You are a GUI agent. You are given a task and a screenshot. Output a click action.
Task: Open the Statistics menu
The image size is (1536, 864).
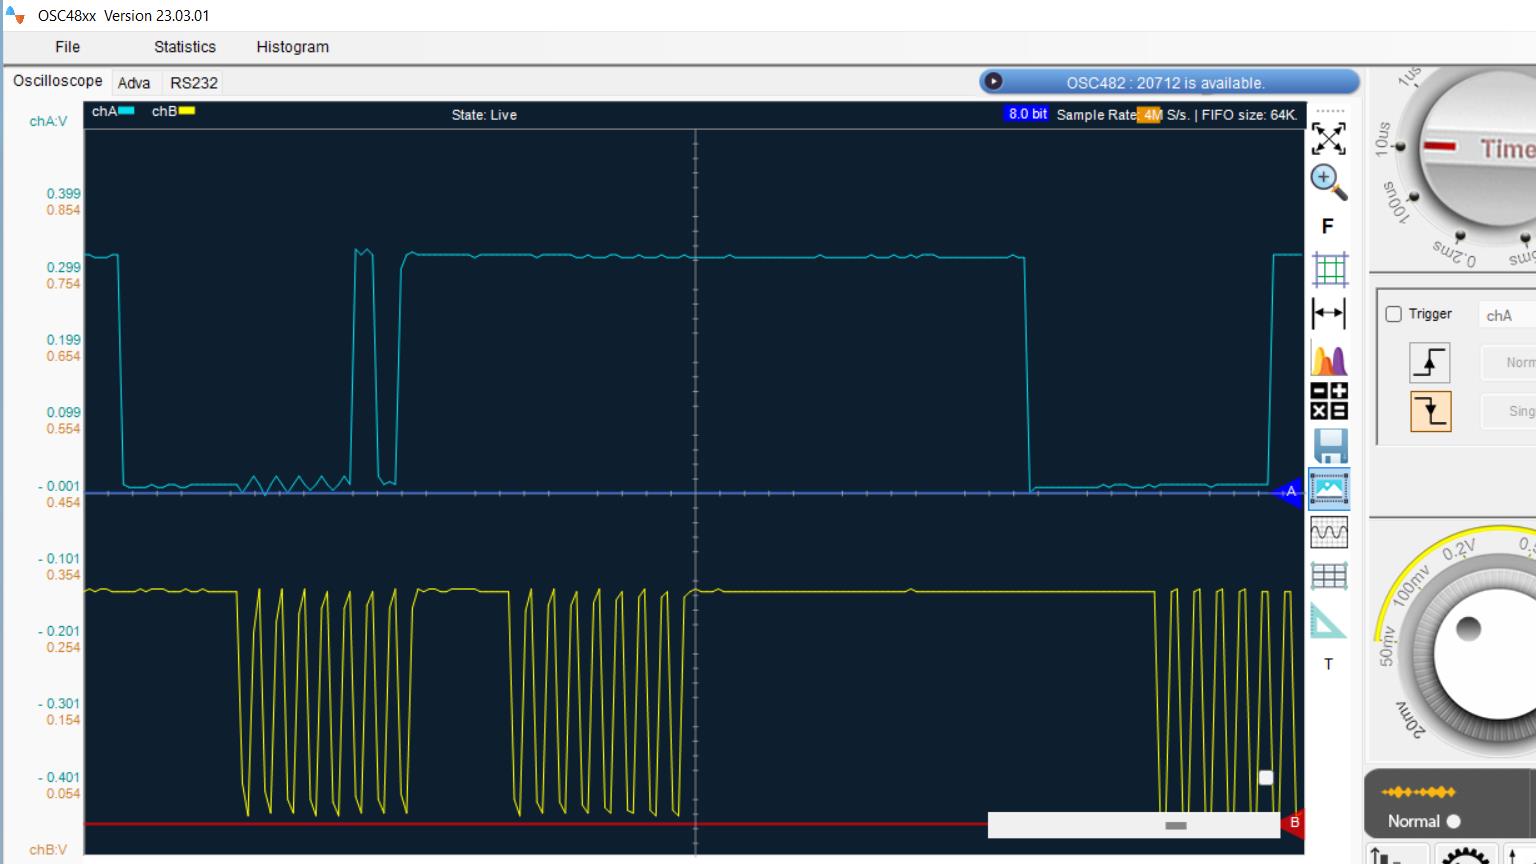click(x=185, y=47)
